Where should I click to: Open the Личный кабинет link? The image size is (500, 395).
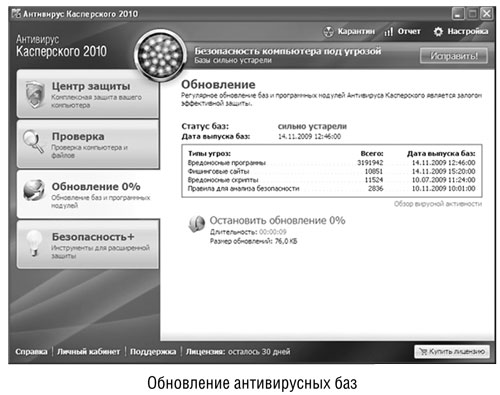(x=88, y=352)
